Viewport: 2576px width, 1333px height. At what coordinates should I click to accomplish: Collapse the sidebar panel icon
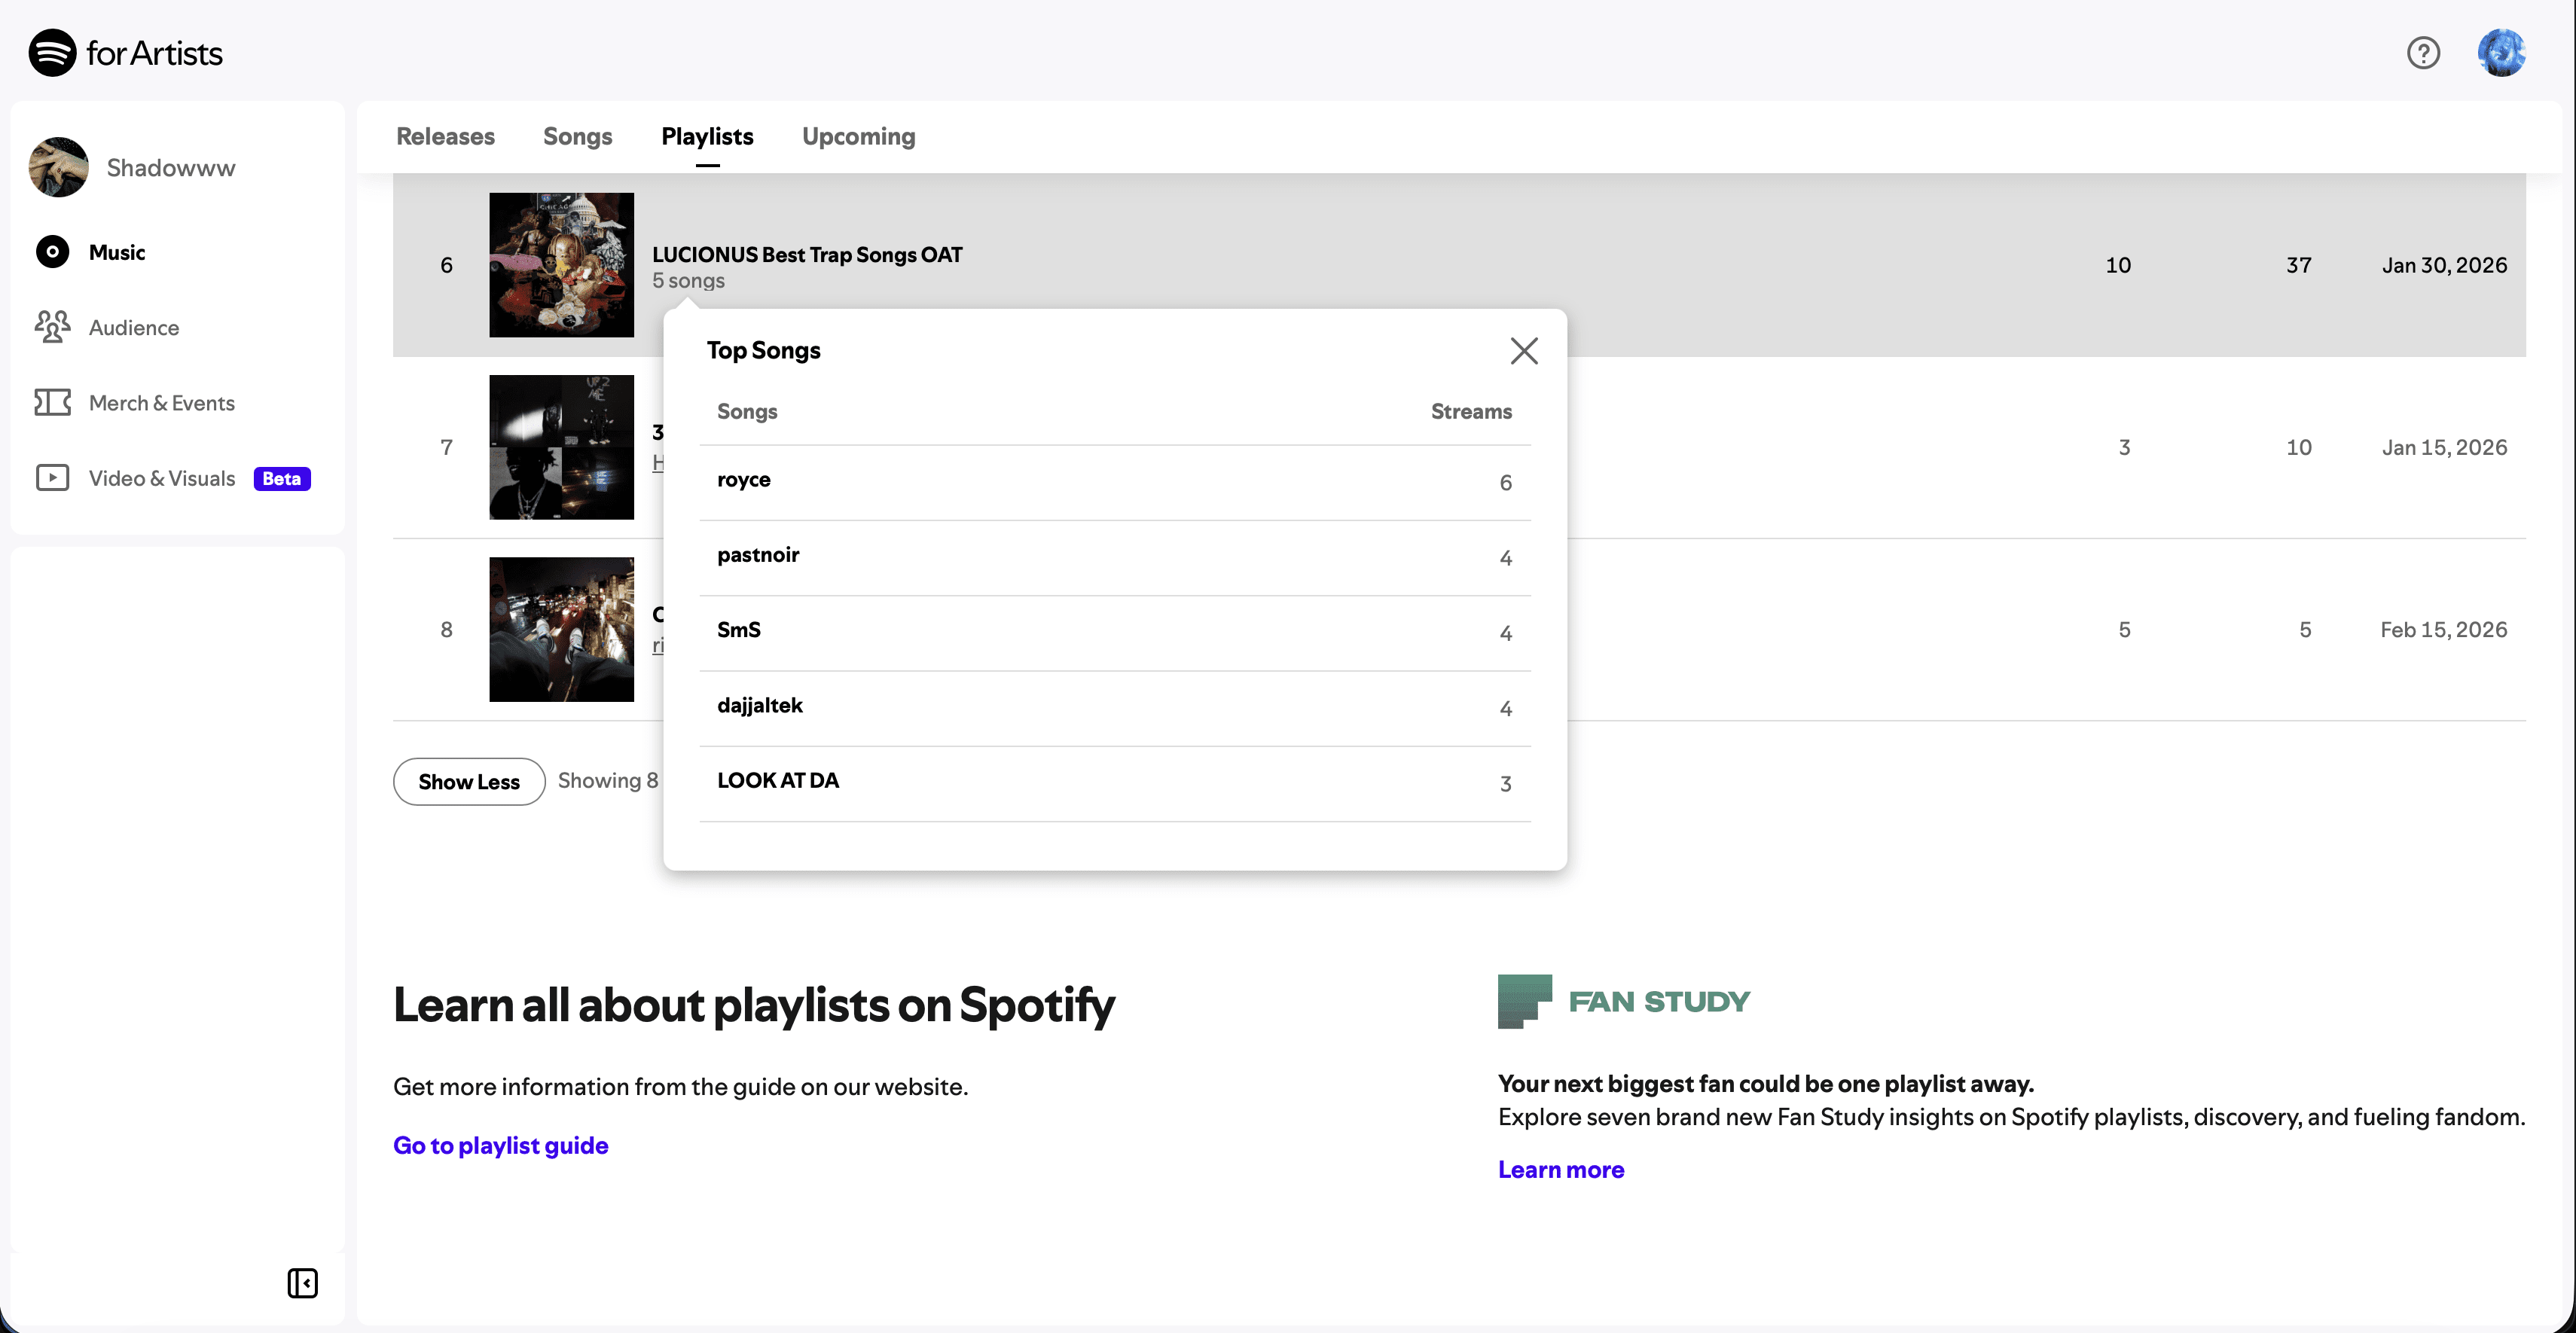pyautogui.click(x=302, y=1283)
